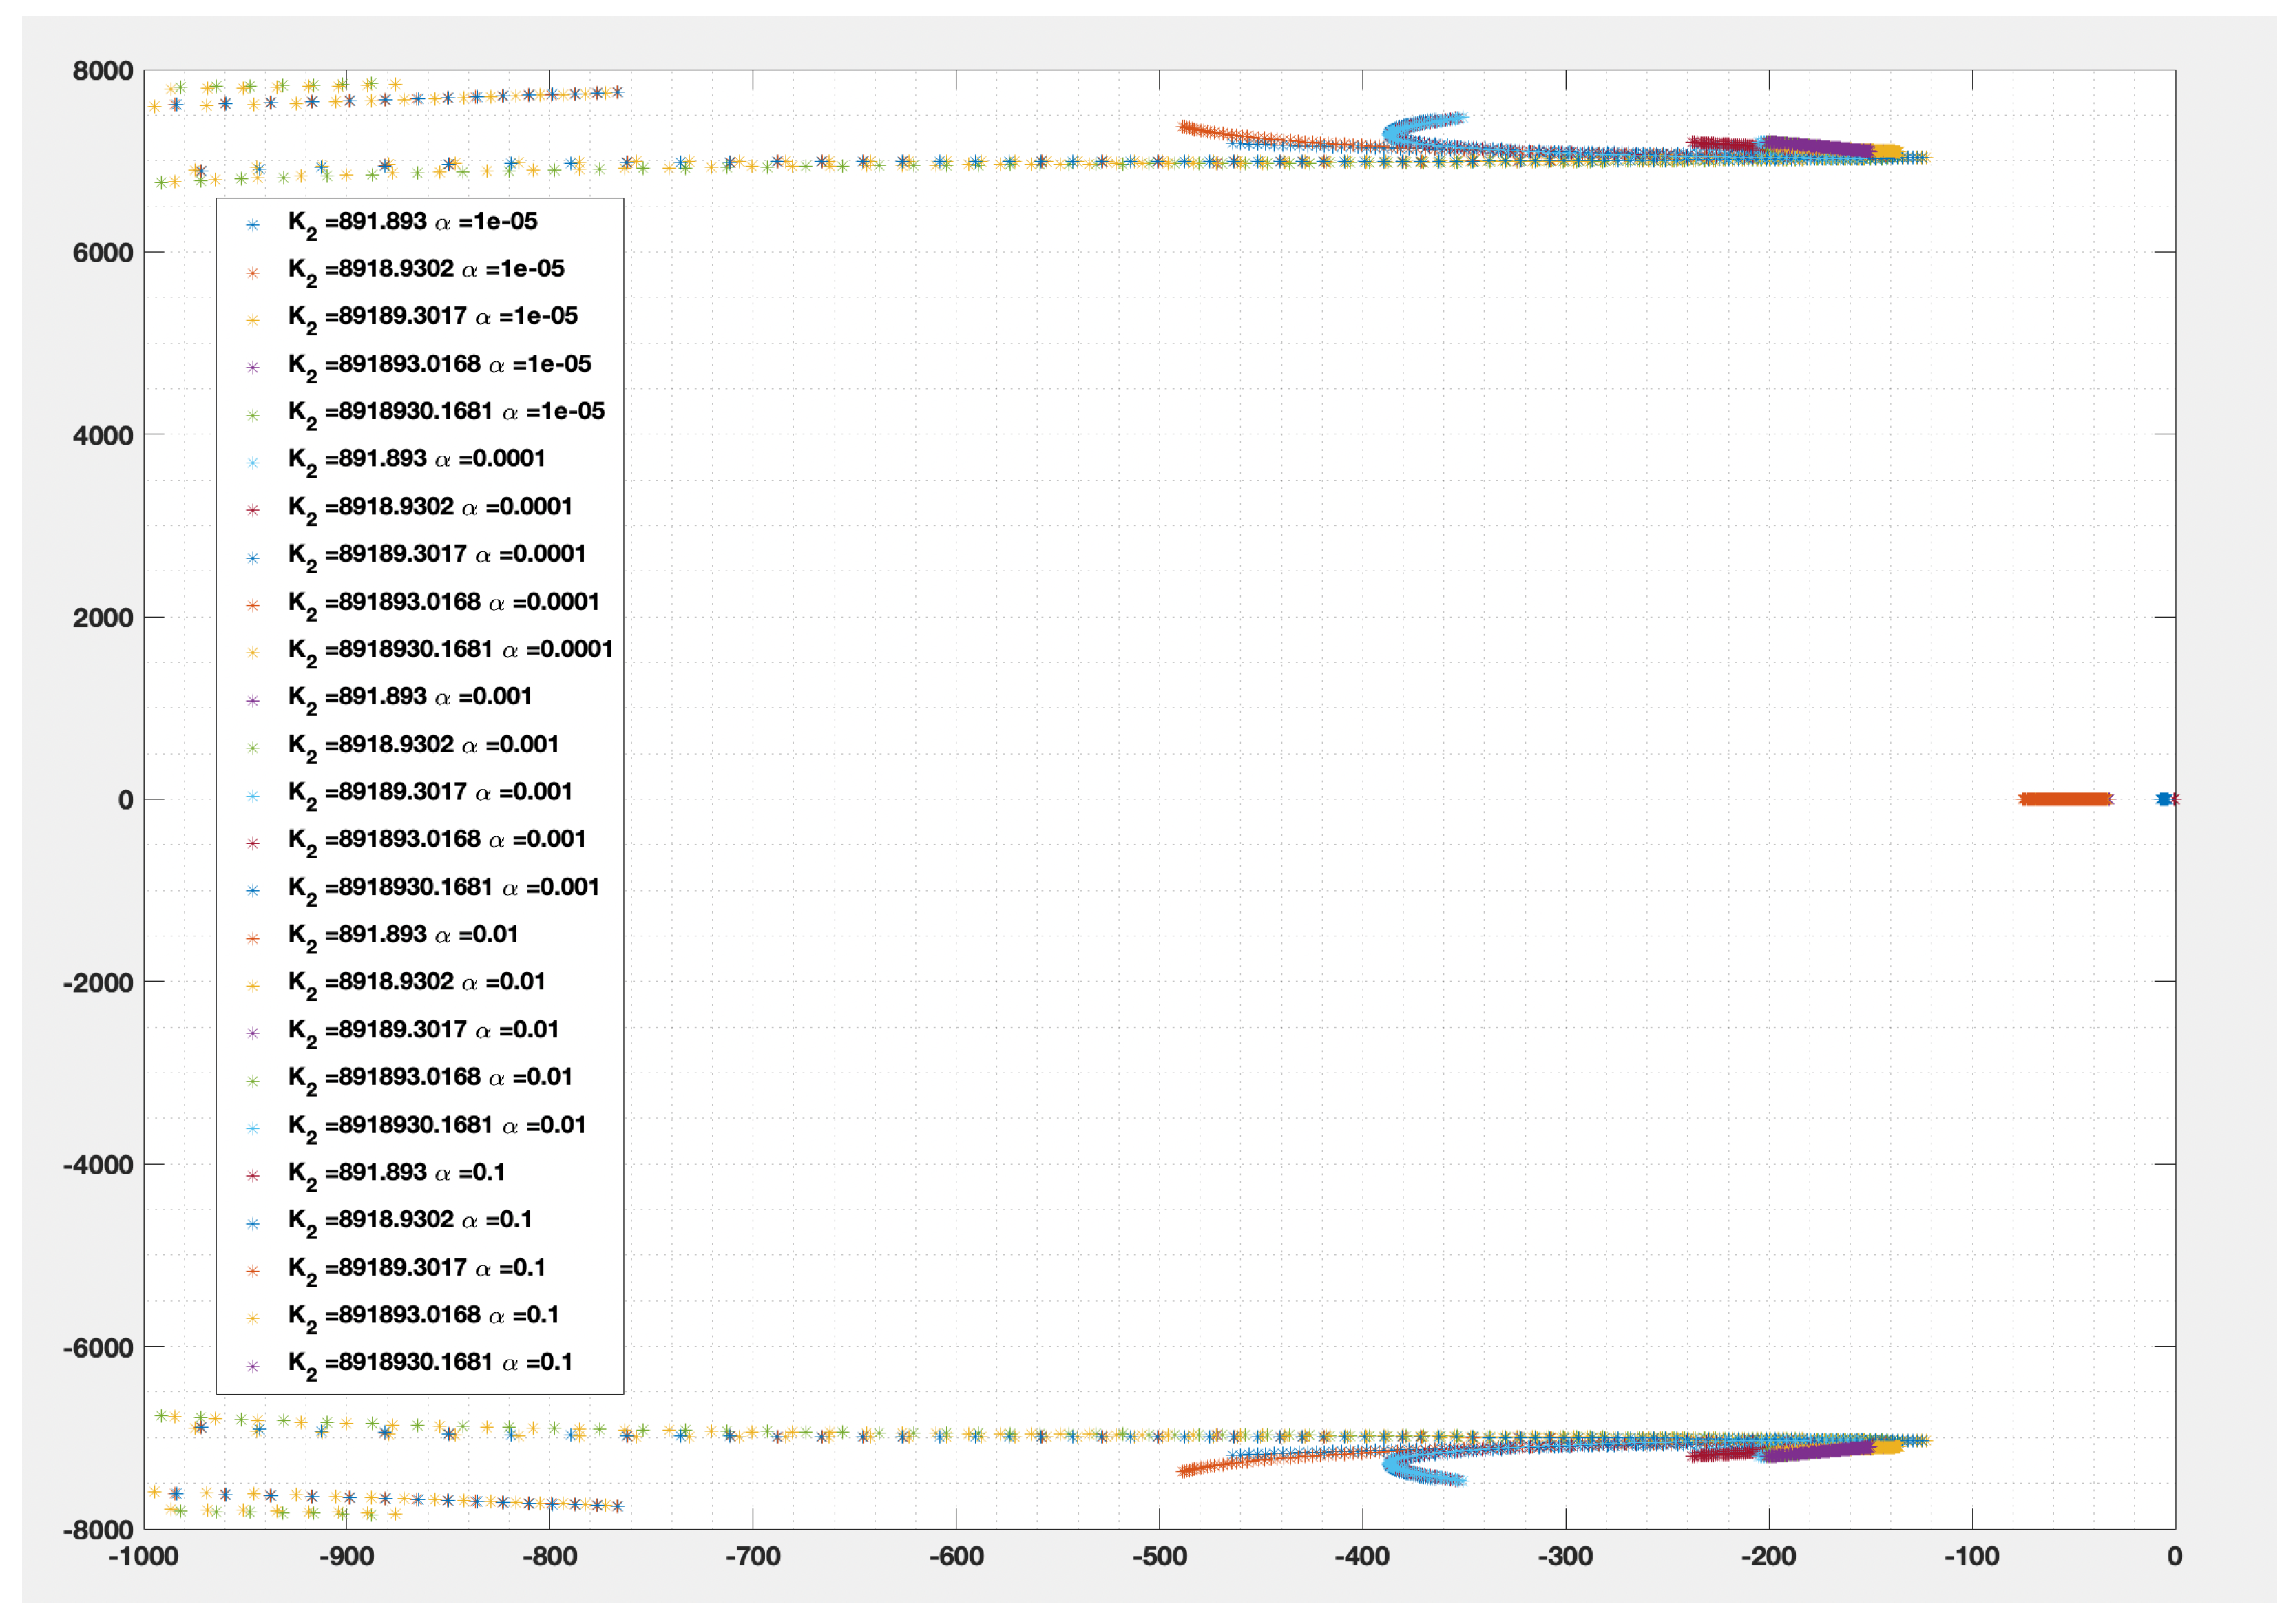2293x1624 pixels.
Task: Click legend marker for K2=891.893 α=1e-05
Action: click(253, 225)
